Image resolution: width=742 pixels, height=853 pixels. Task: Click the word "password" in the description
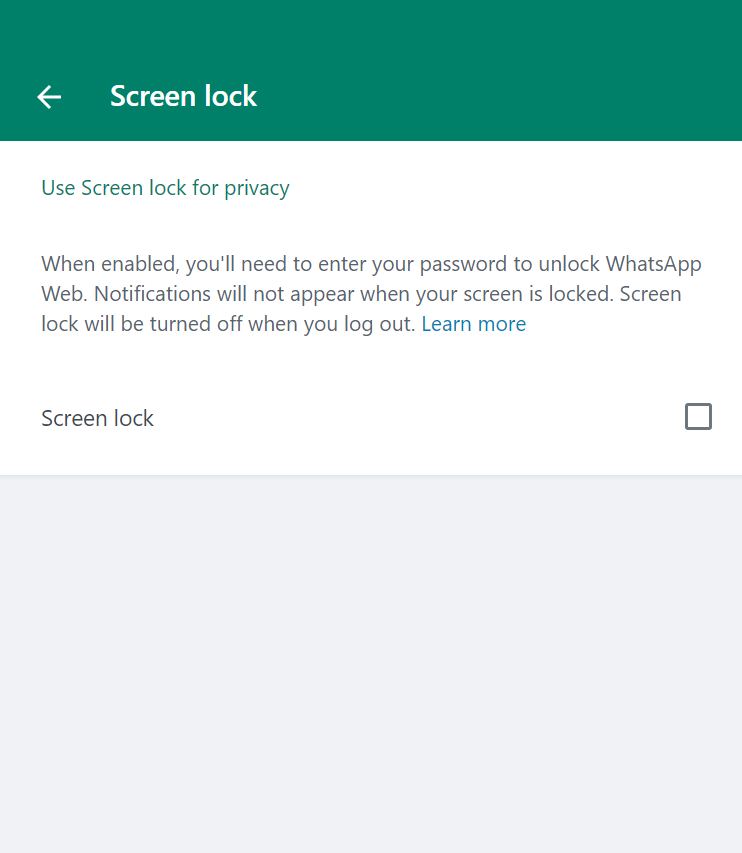(x=463, y=264)
